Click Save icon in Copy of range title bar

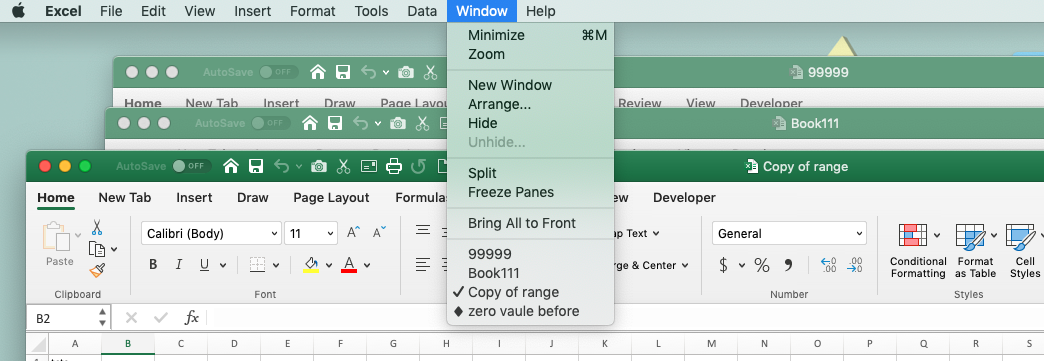click(255, 166)
